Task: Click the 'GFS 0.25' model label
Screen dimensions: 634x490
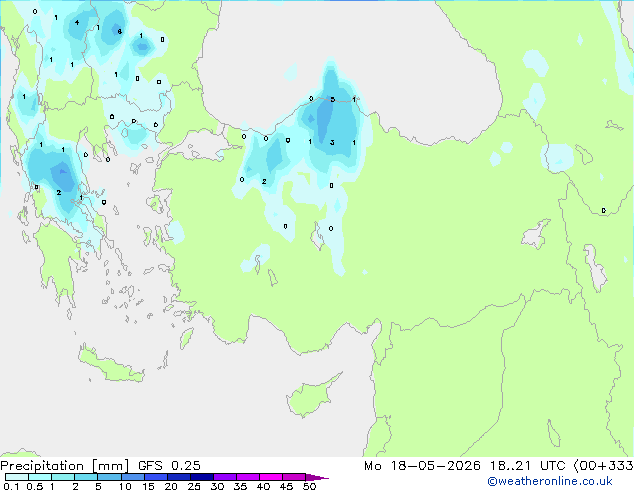Action: coord(169,466)
